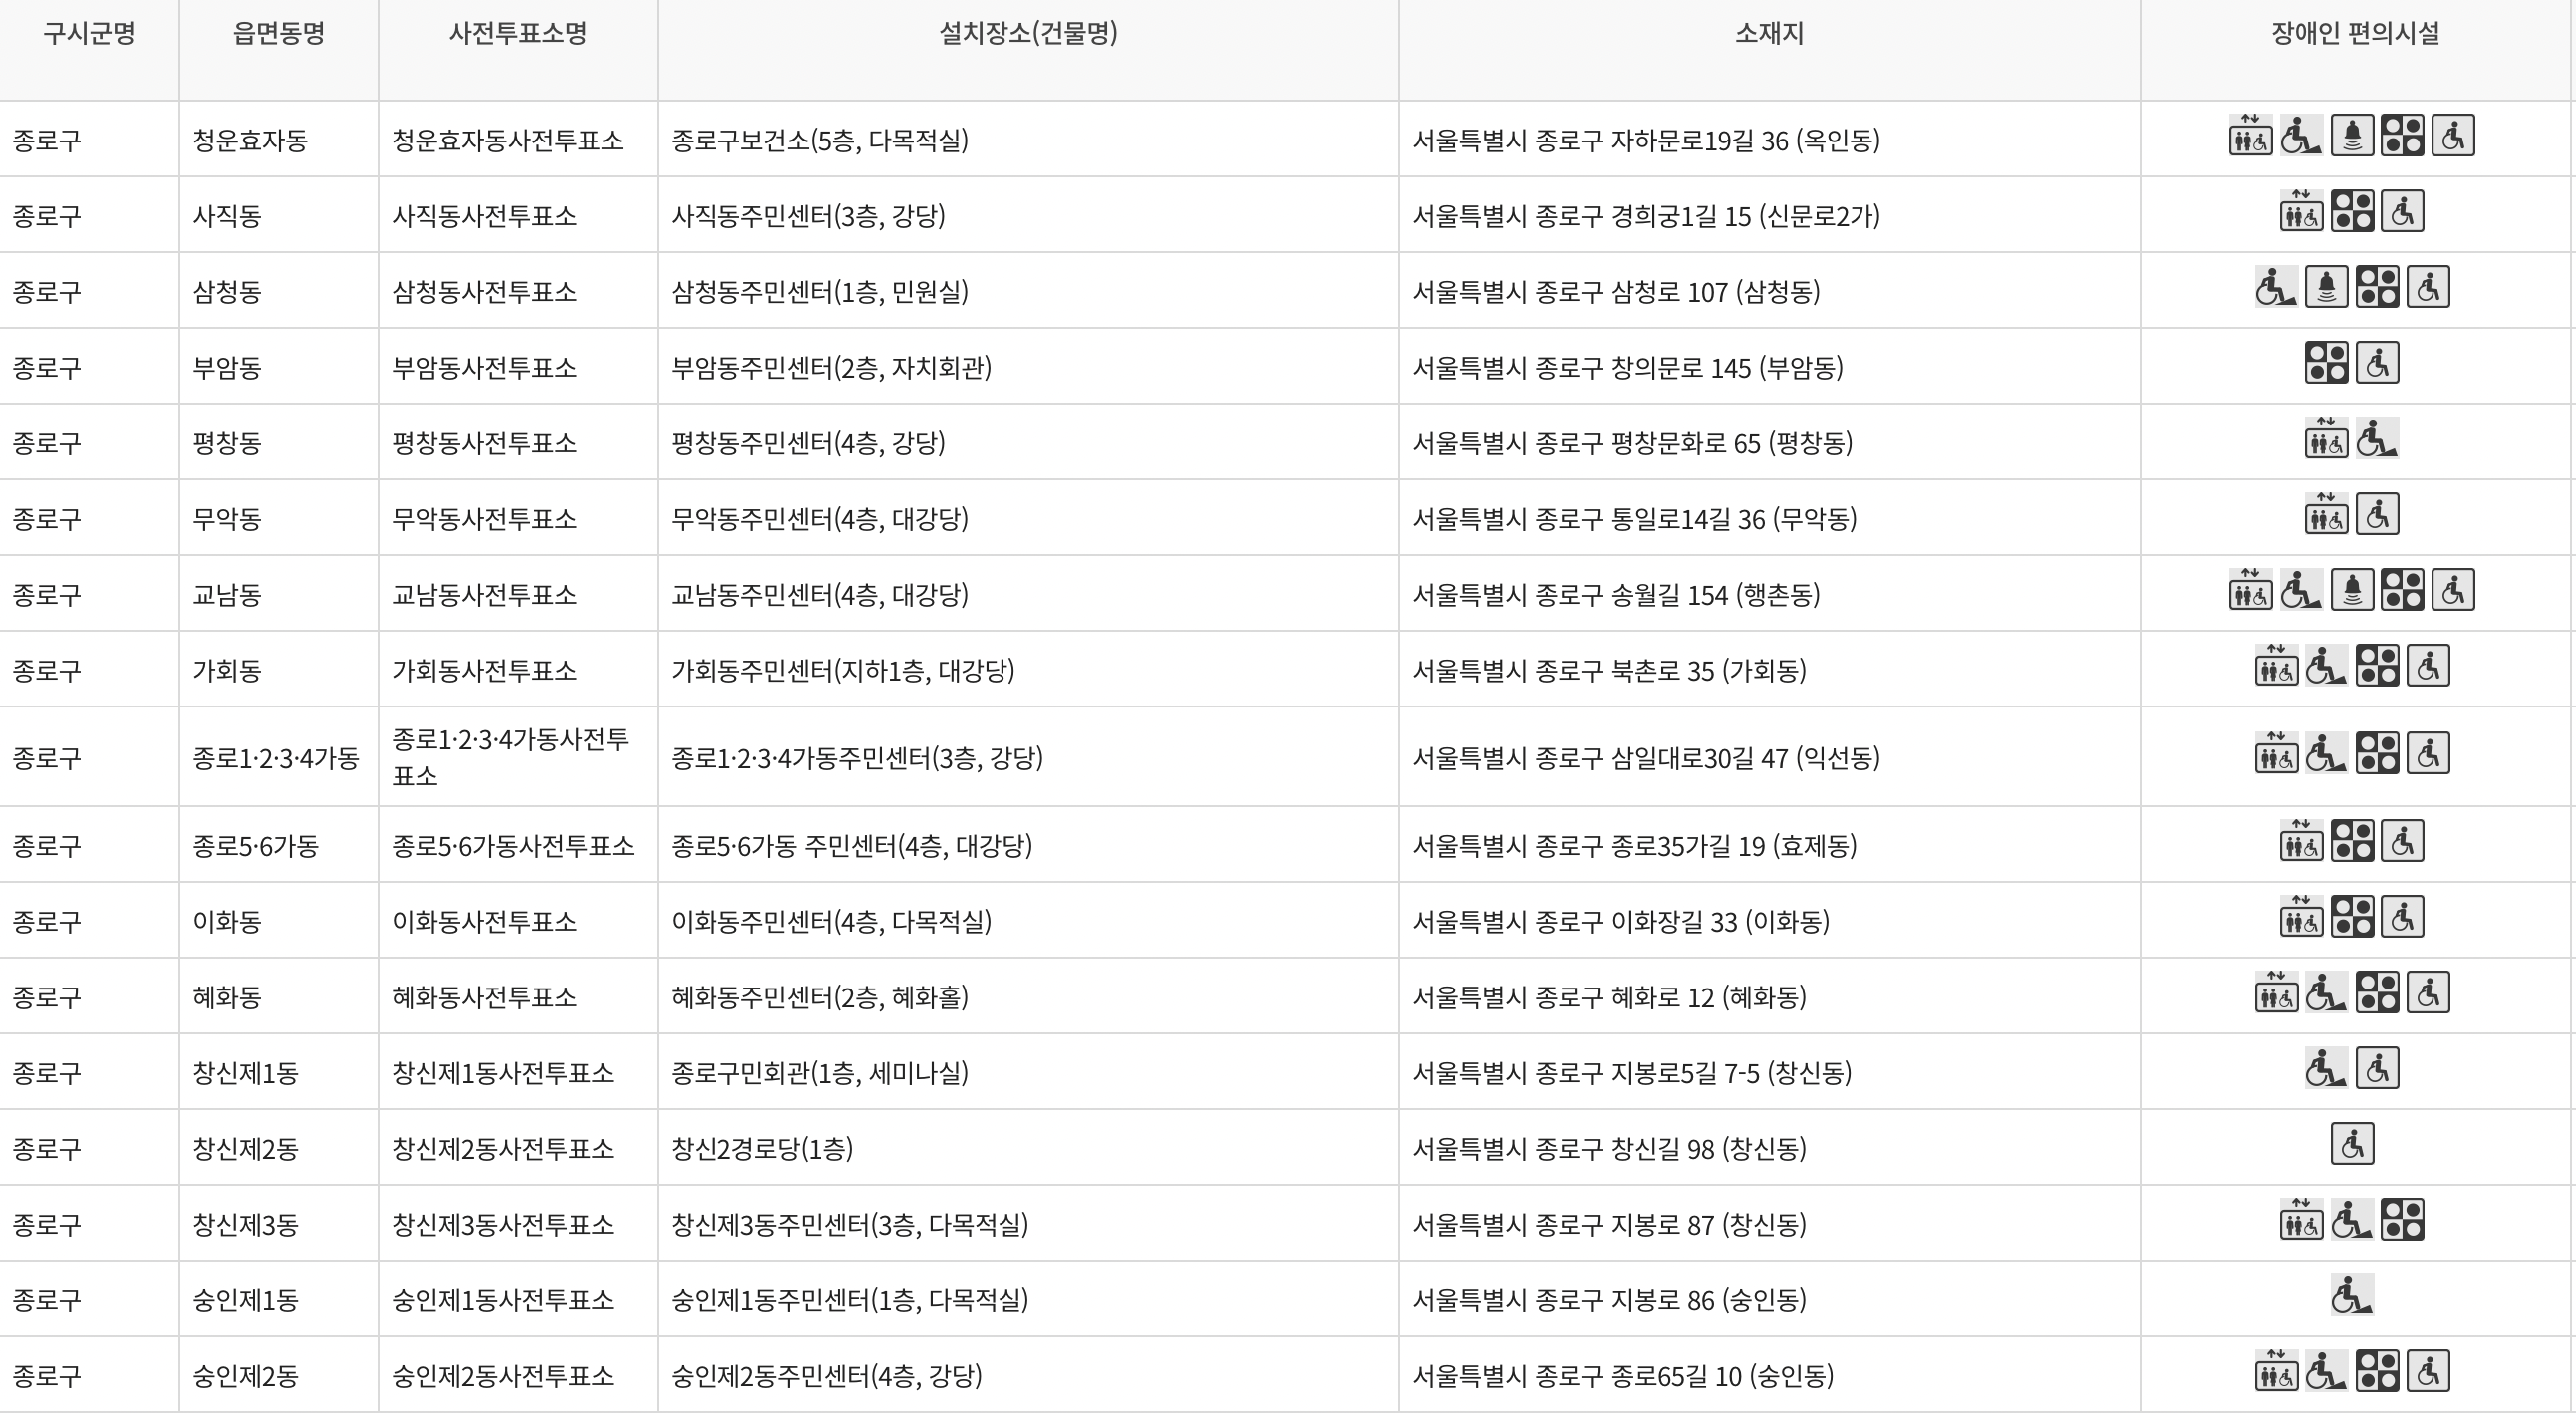This screenshot has height=1413, width=2576.
Task: Click the 장애인 편의시설 column header
Action: coord(2355,33)
